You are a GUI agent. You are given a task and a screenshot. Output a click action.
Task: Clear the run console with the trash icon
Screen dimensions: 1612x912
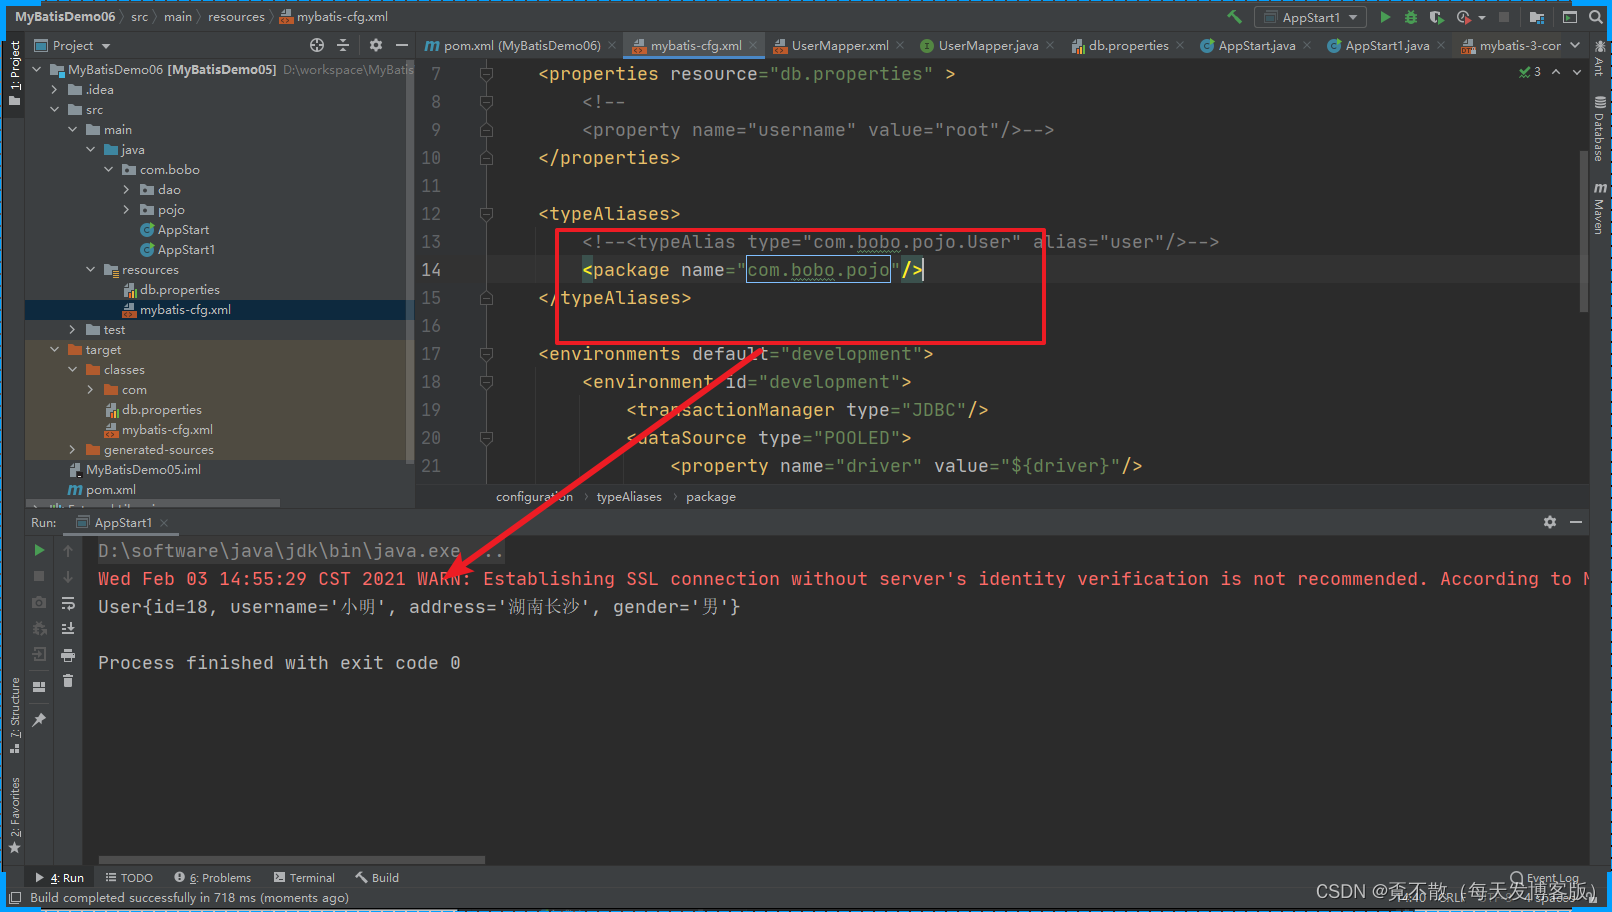coord(68,680)
